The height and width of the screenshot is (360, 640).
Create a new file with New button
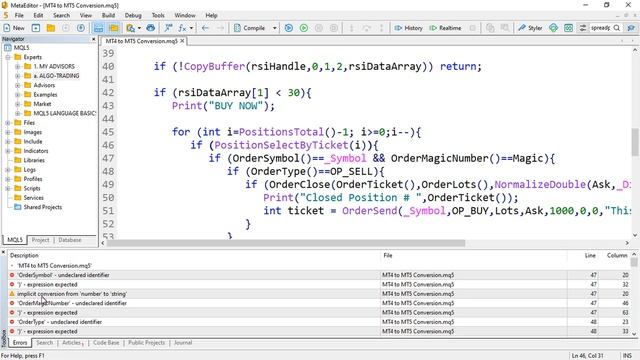pyautogui.click(x=14, y=28)
